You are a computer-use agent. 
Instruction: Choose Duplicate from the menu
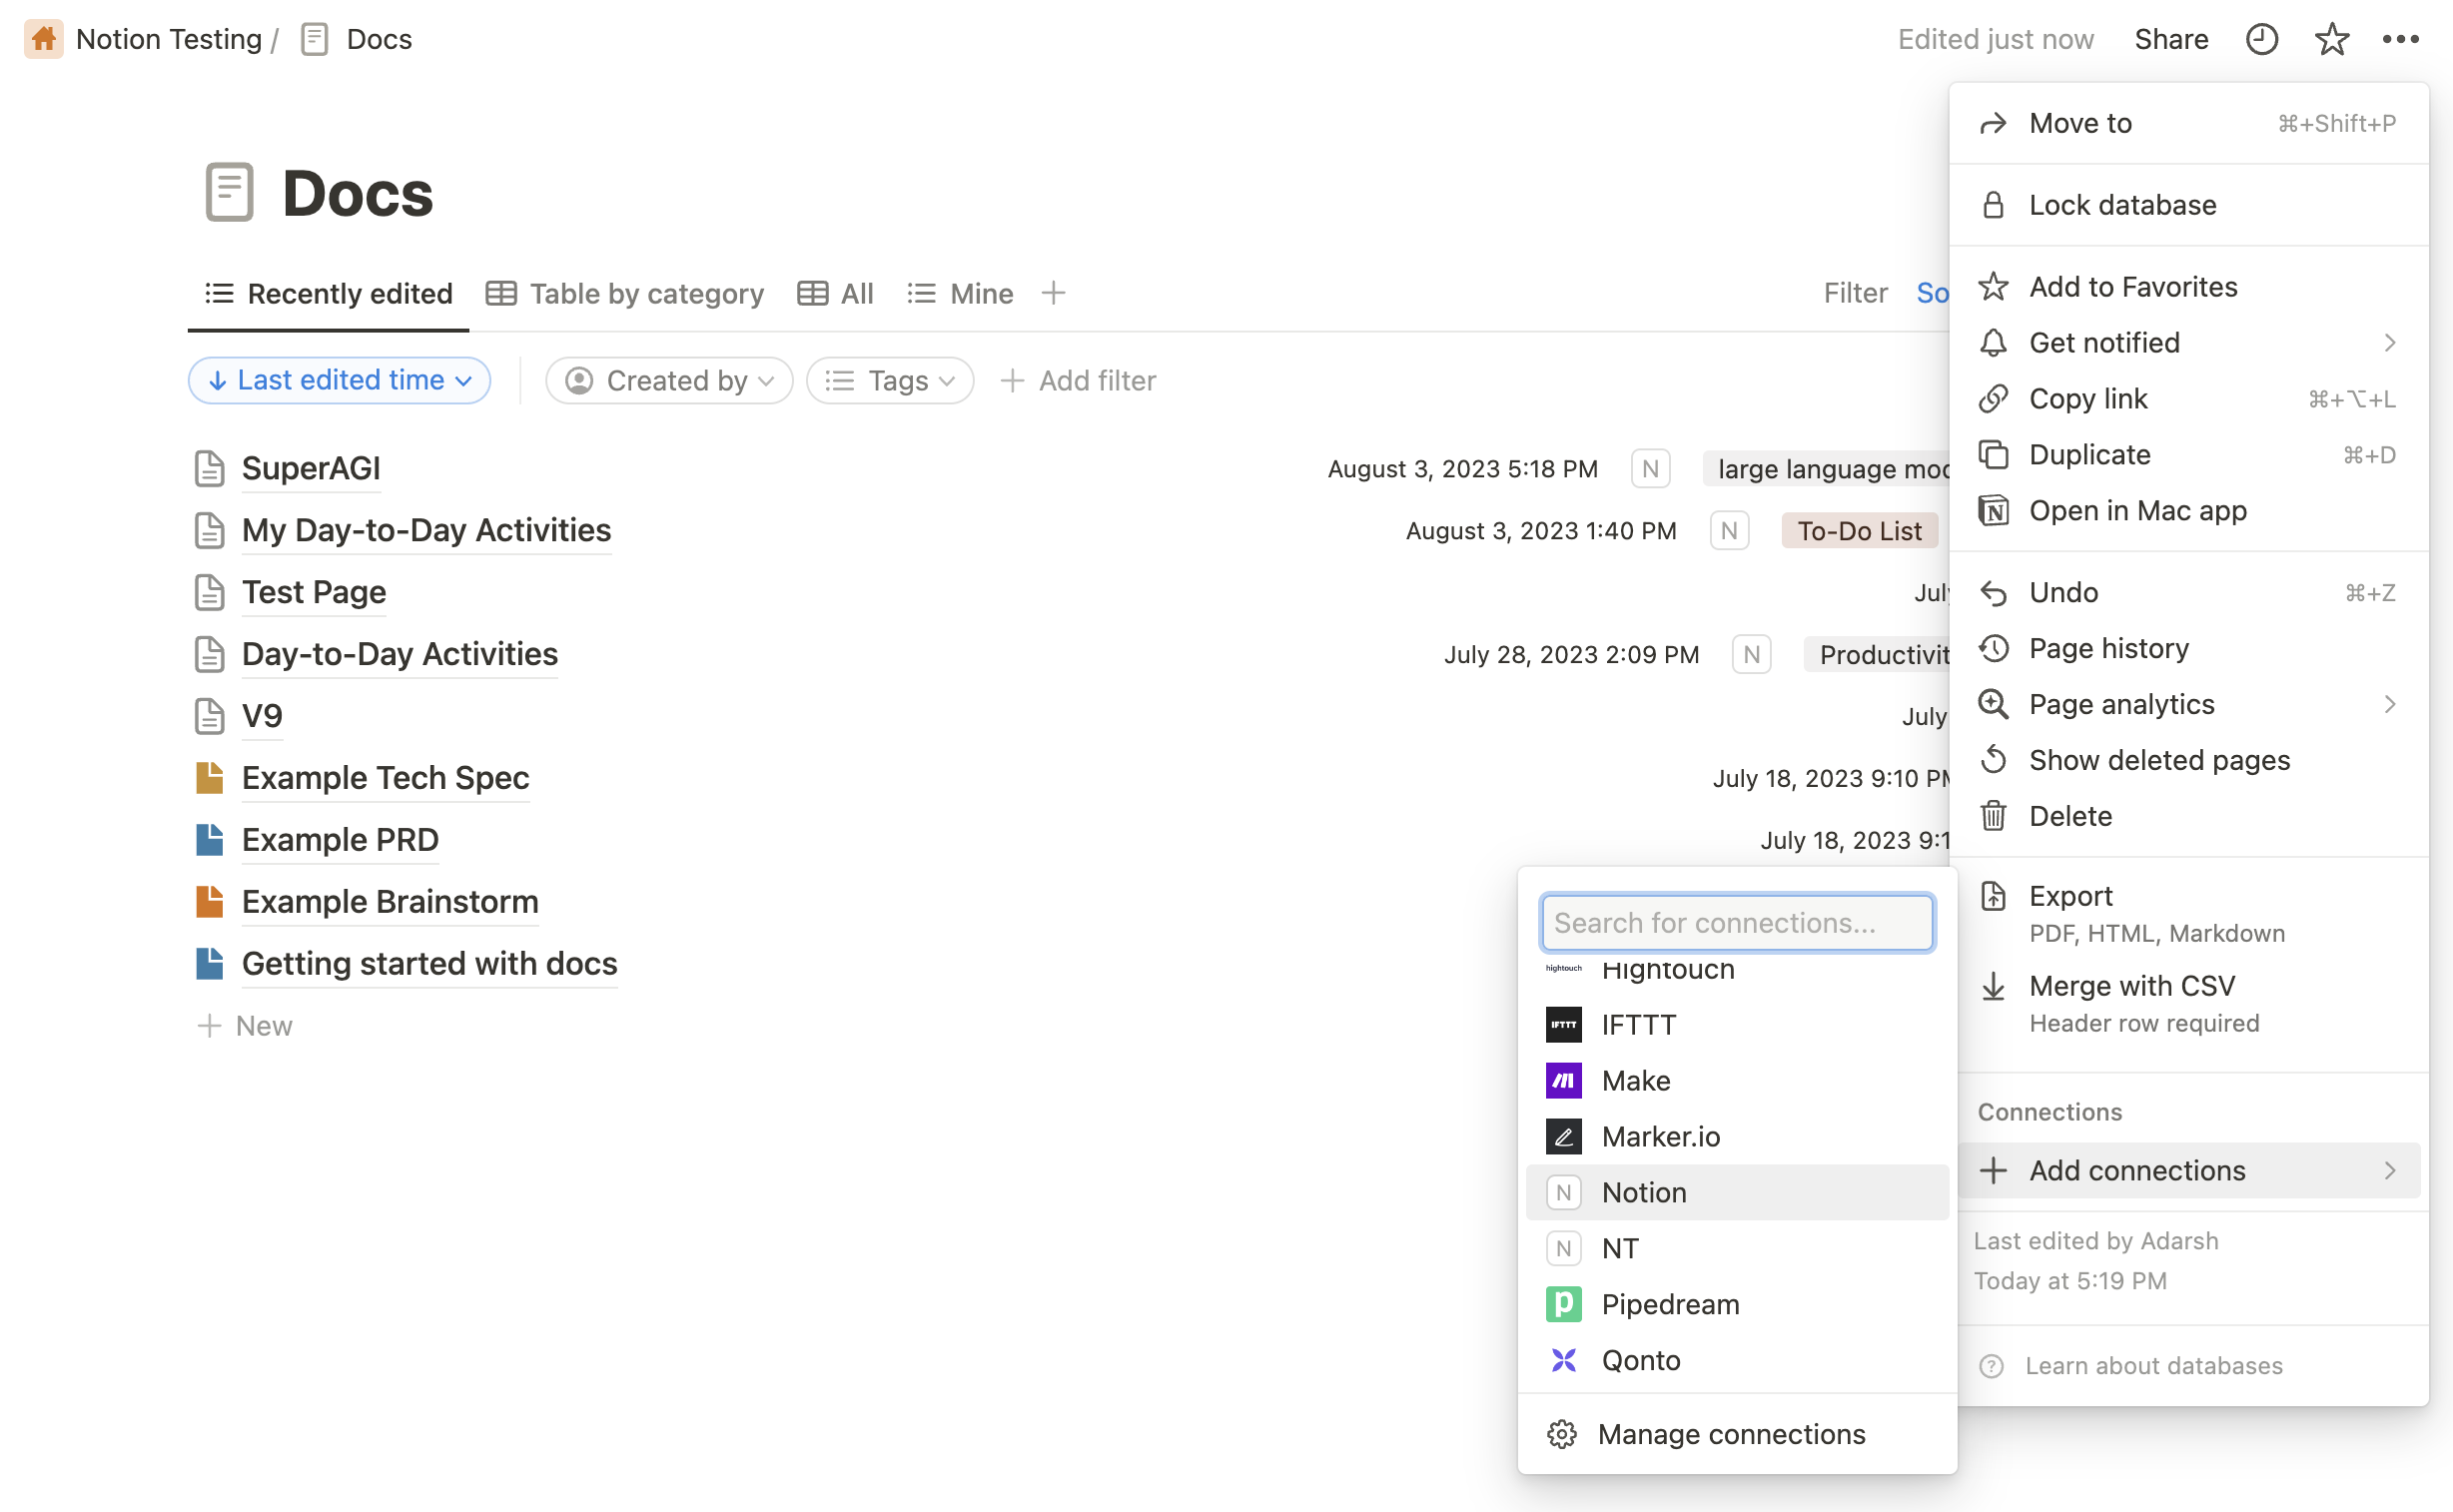(x=2089, y=455)
